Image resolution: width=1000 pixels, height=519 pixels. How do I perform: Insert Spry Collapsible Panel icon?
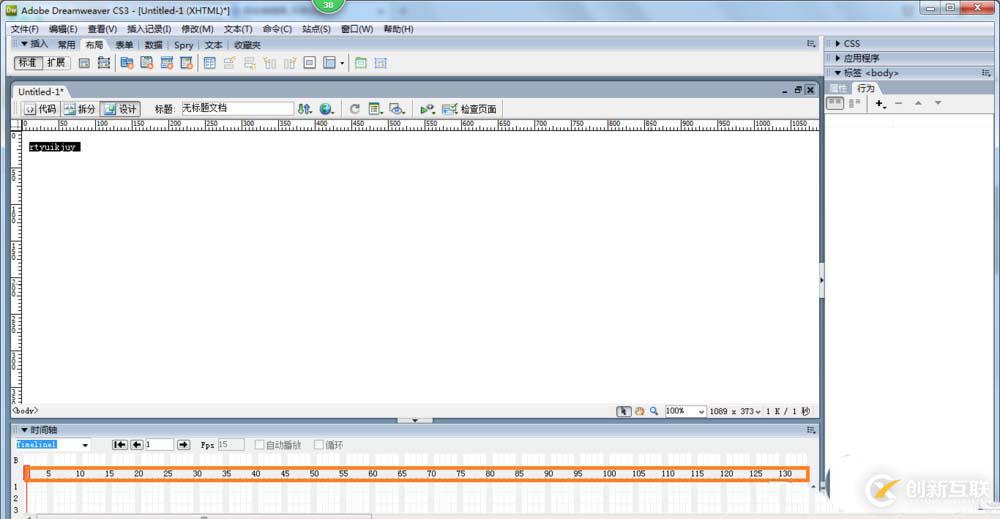pos(186,63)
